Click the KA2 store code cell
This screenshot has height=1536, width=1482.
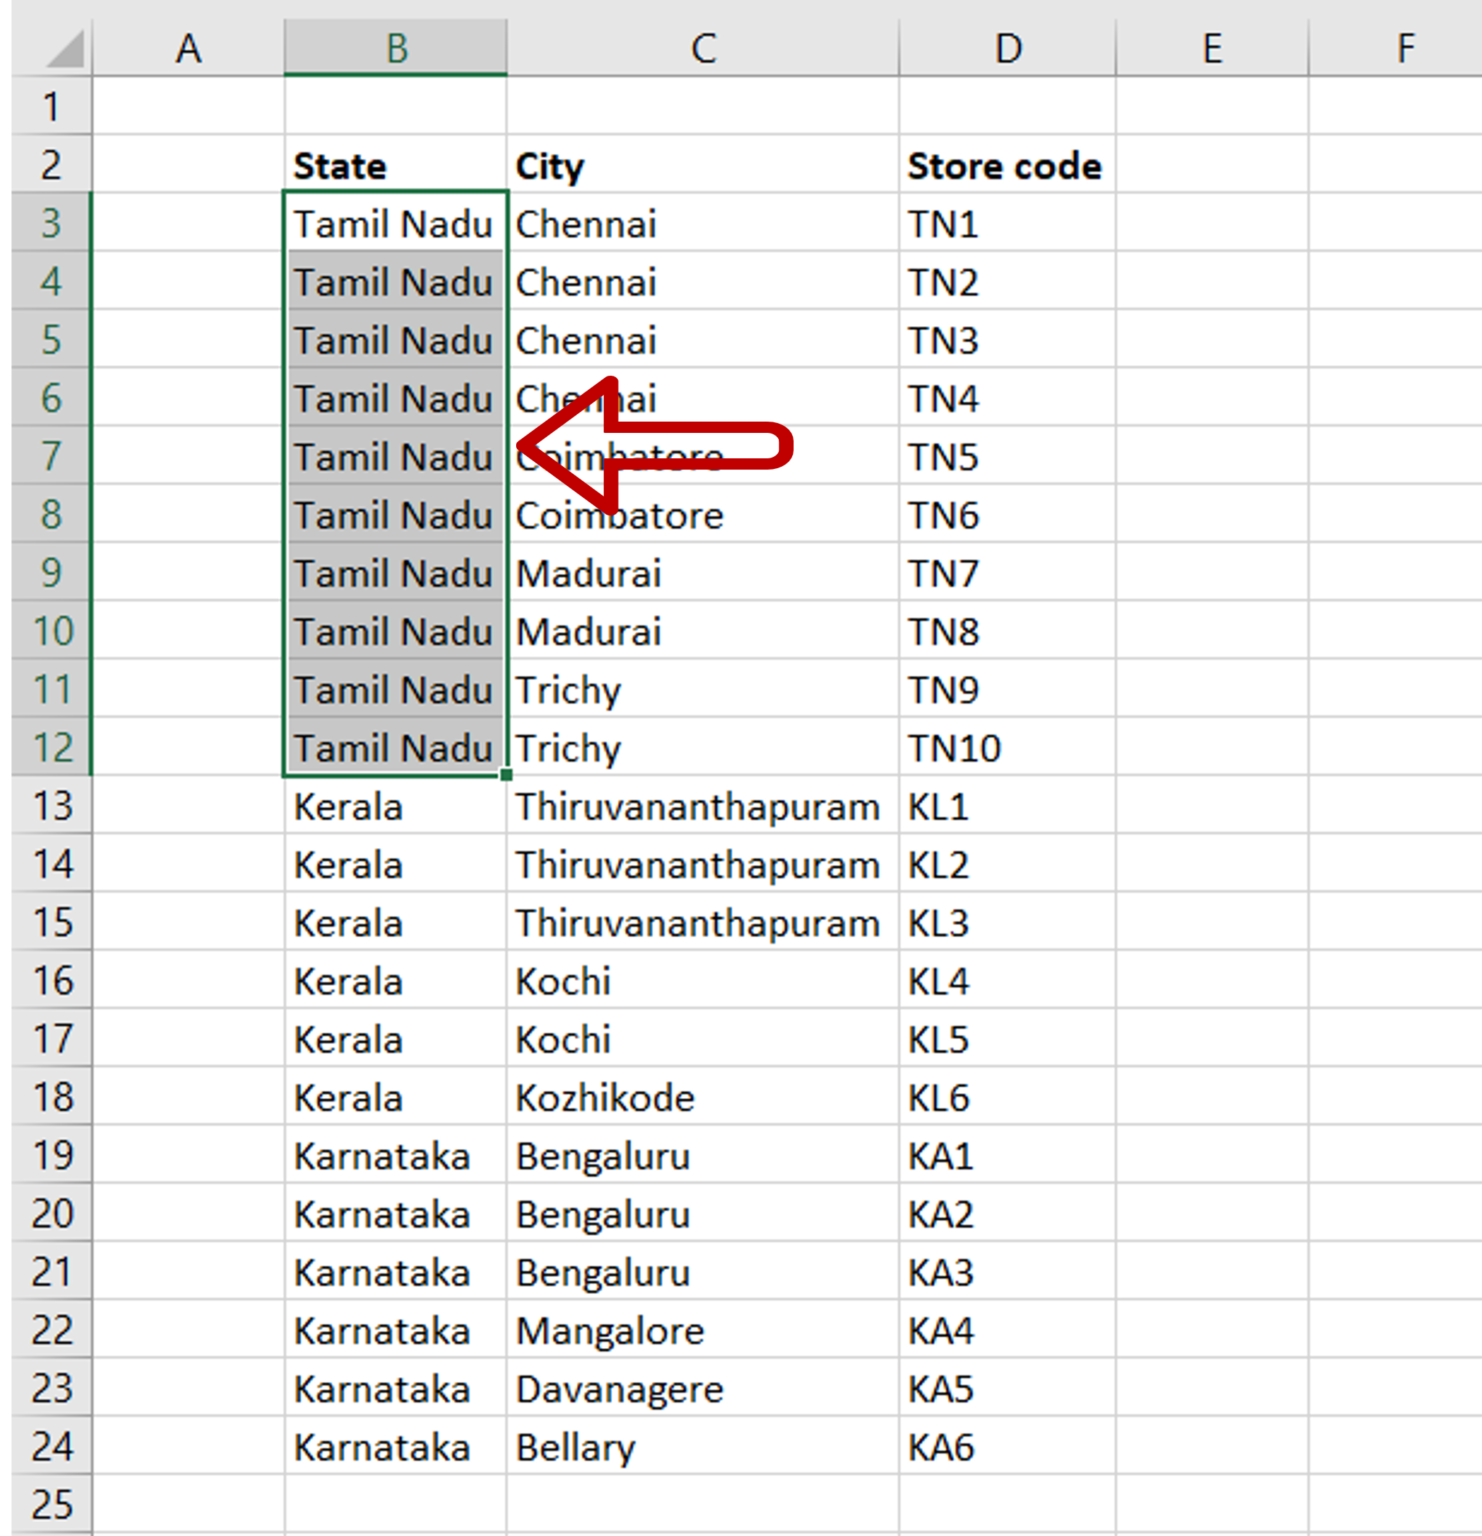[1007, 1213]
